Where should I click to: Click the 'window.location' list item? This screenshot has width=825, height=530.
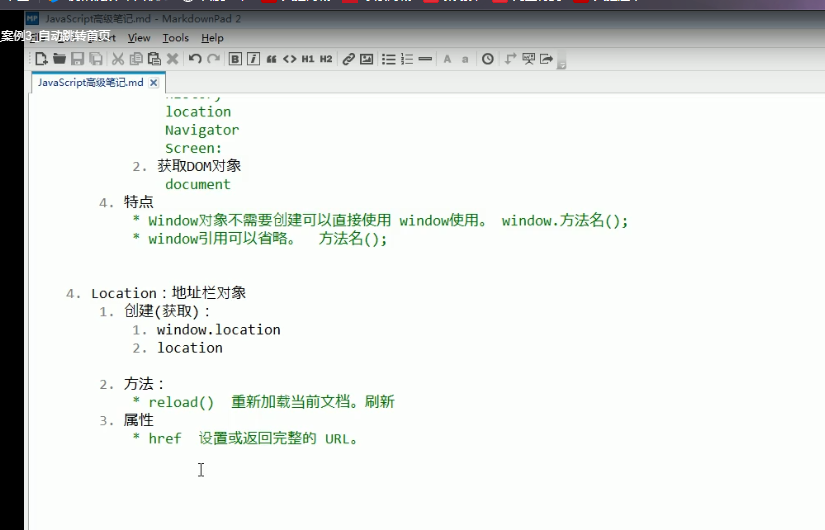point(218,330)
